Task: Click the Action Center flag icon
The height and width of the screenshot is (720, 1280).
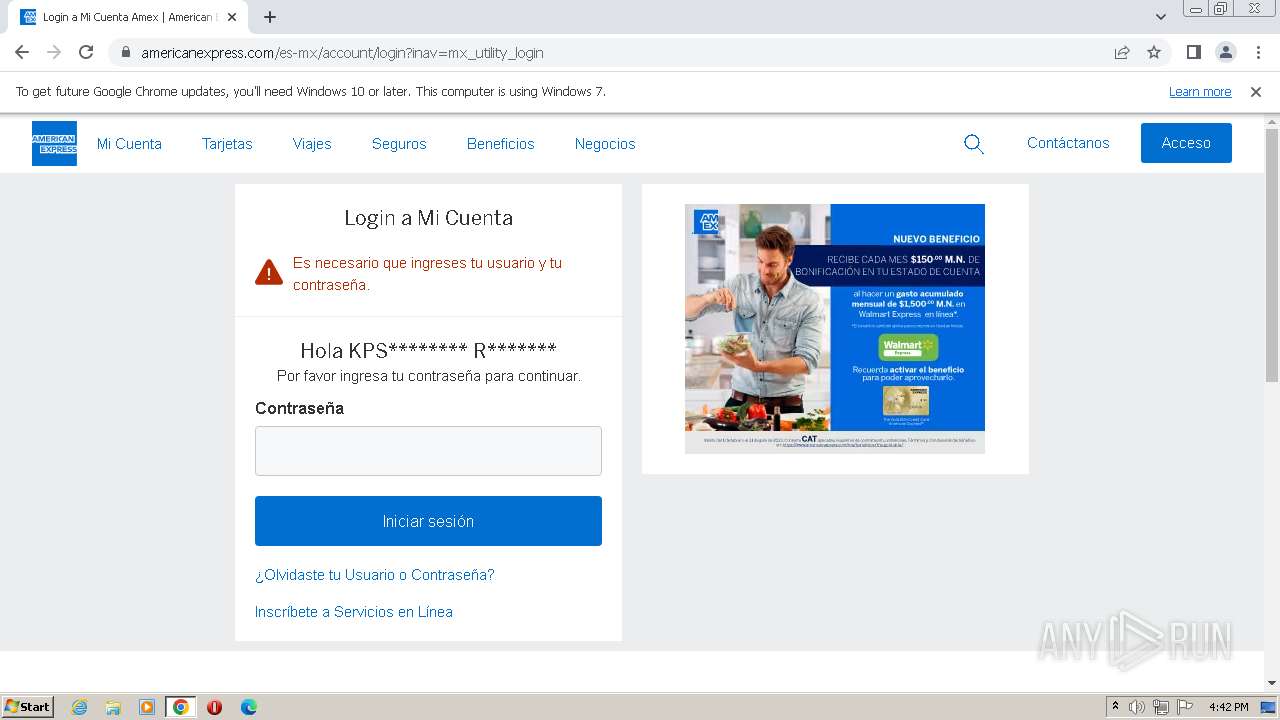Action: click(x=1185, y=707)
